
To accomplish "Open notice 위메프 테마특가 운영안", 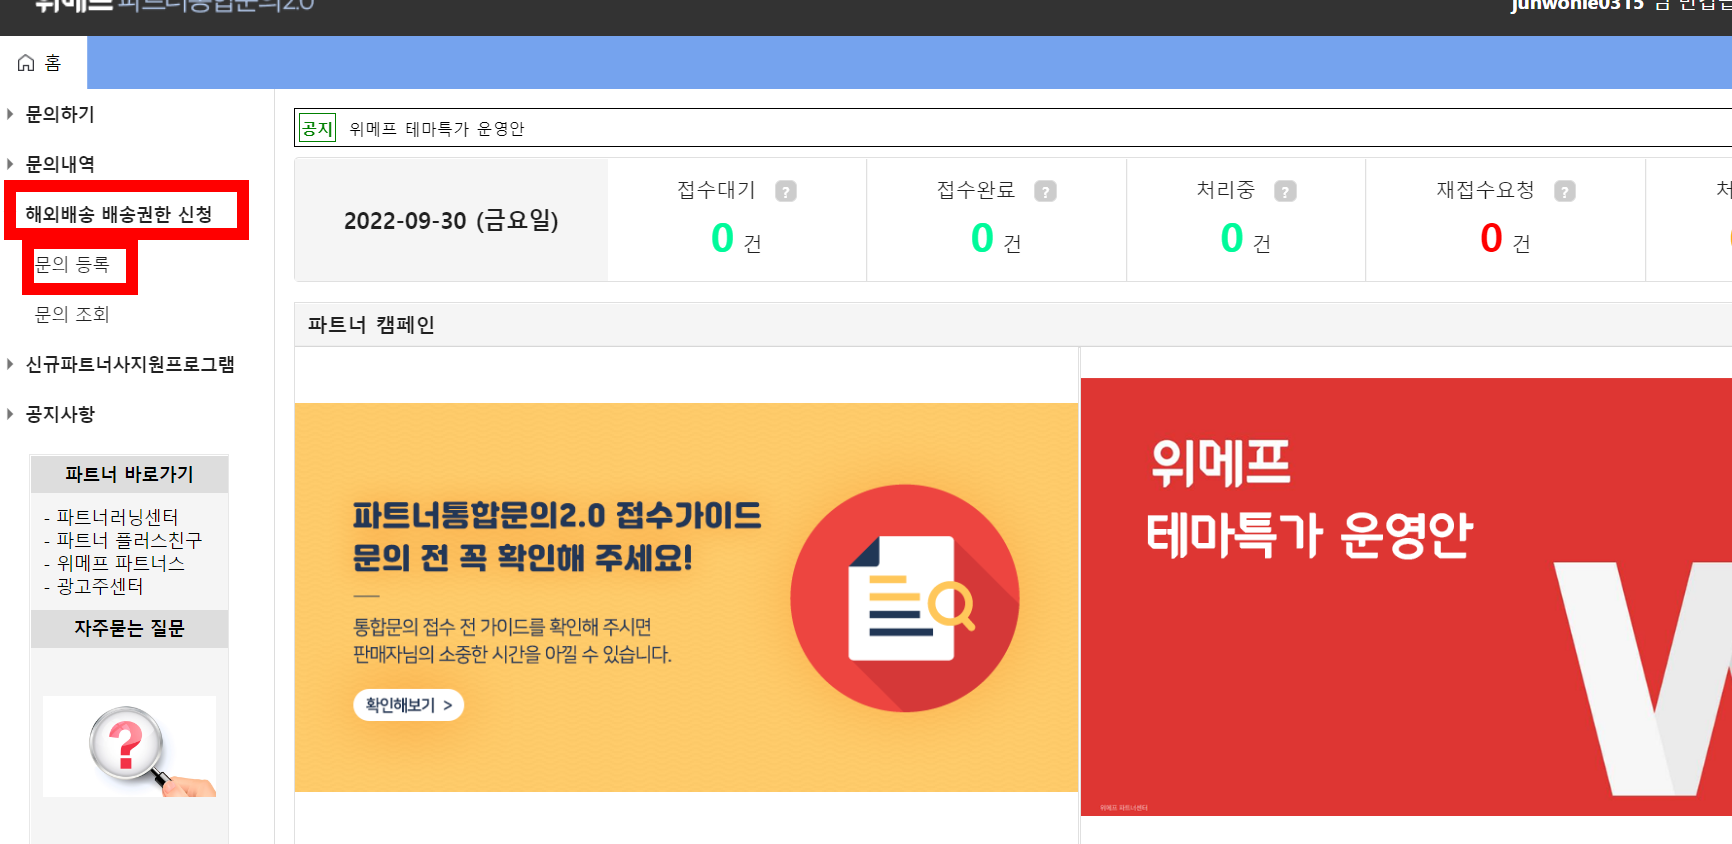I will pyautogui.click(x=437, y=129).
